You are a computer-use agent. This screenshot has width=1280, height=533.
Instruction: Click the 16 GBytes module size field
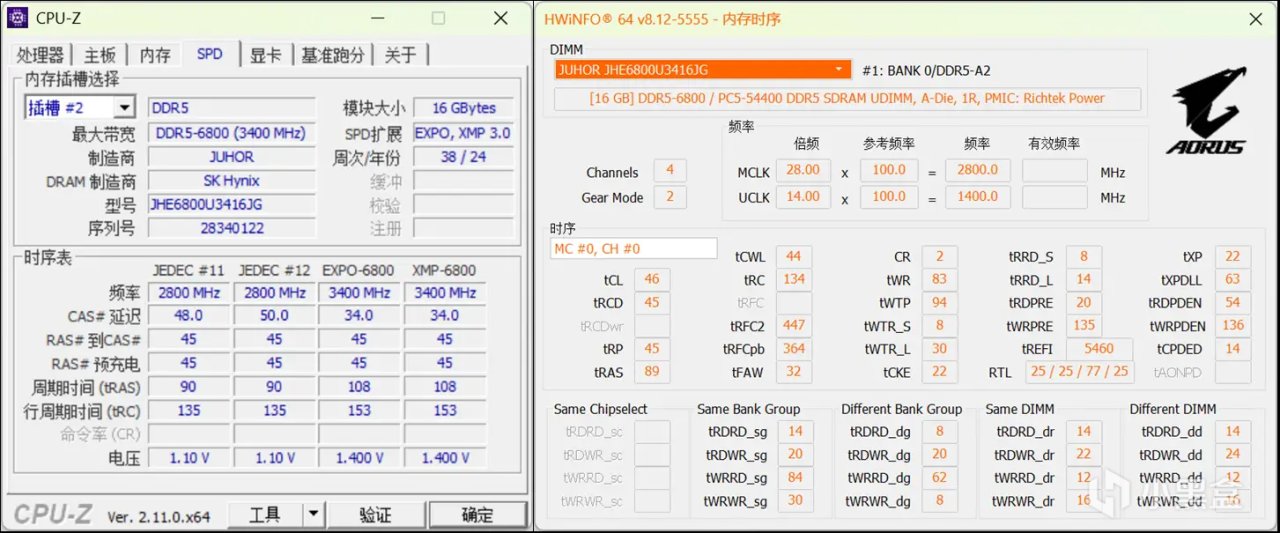point(464,108)
